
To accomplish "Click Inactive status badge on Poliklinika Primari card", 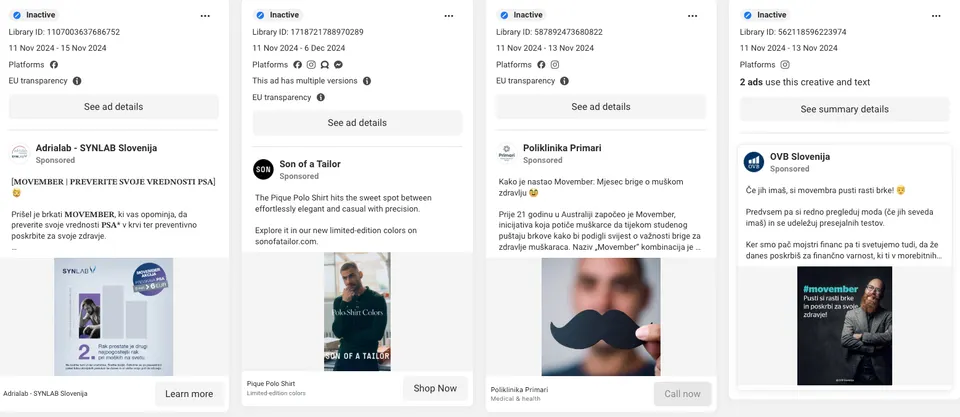I will pyautogui.click(x=521, y=15).
